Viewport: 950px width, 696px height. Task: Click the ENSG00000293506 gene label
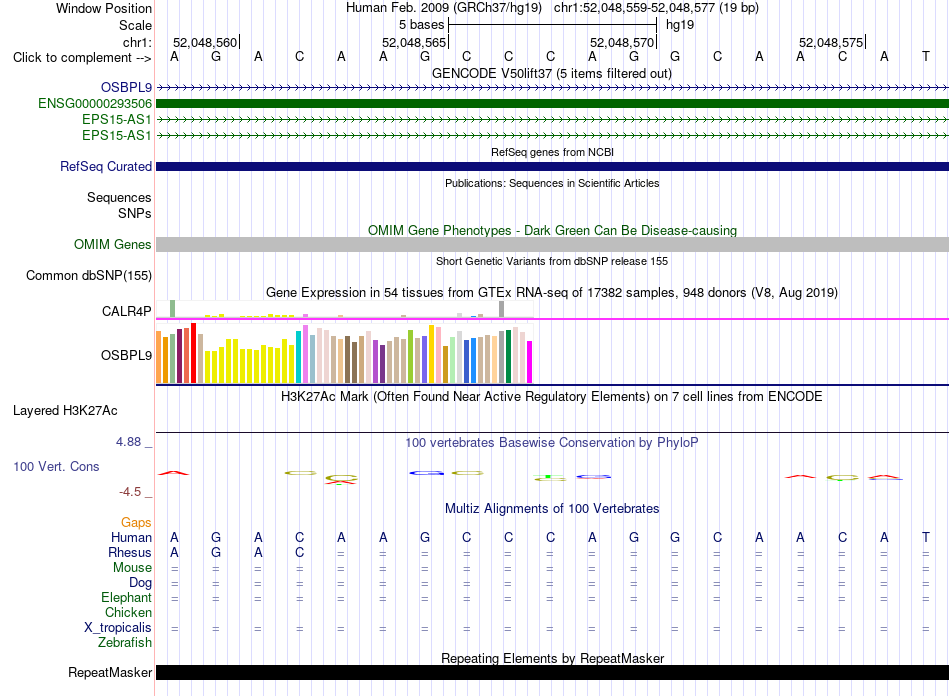(95, 104)
